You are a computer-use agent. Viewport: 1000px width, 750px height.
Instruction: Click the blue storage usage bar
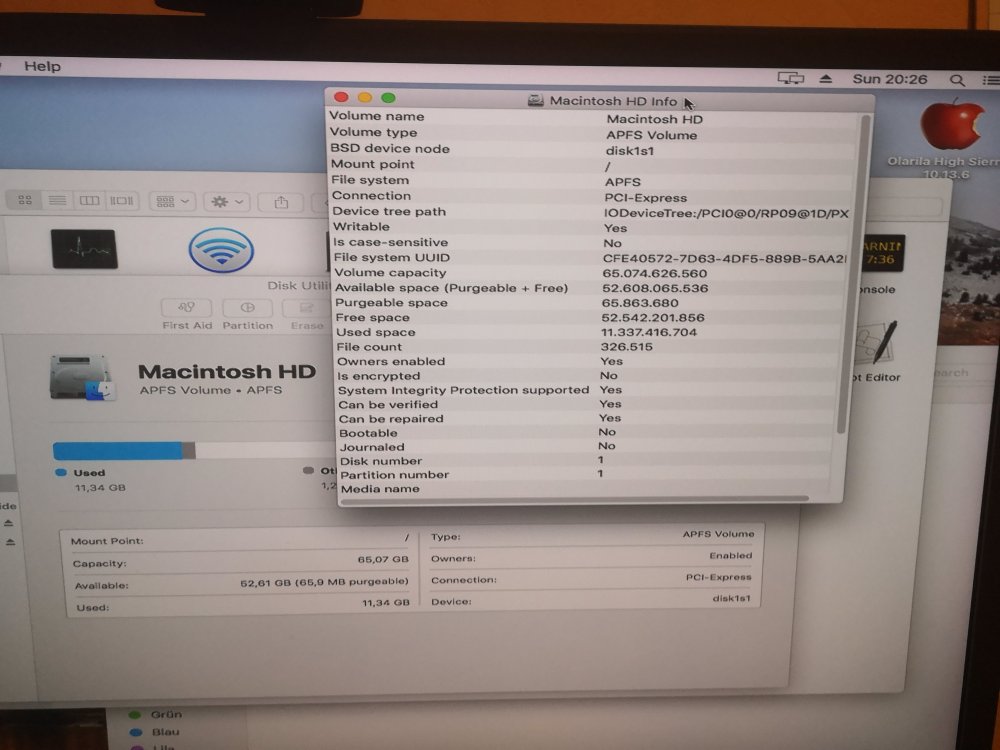[117, 451]
